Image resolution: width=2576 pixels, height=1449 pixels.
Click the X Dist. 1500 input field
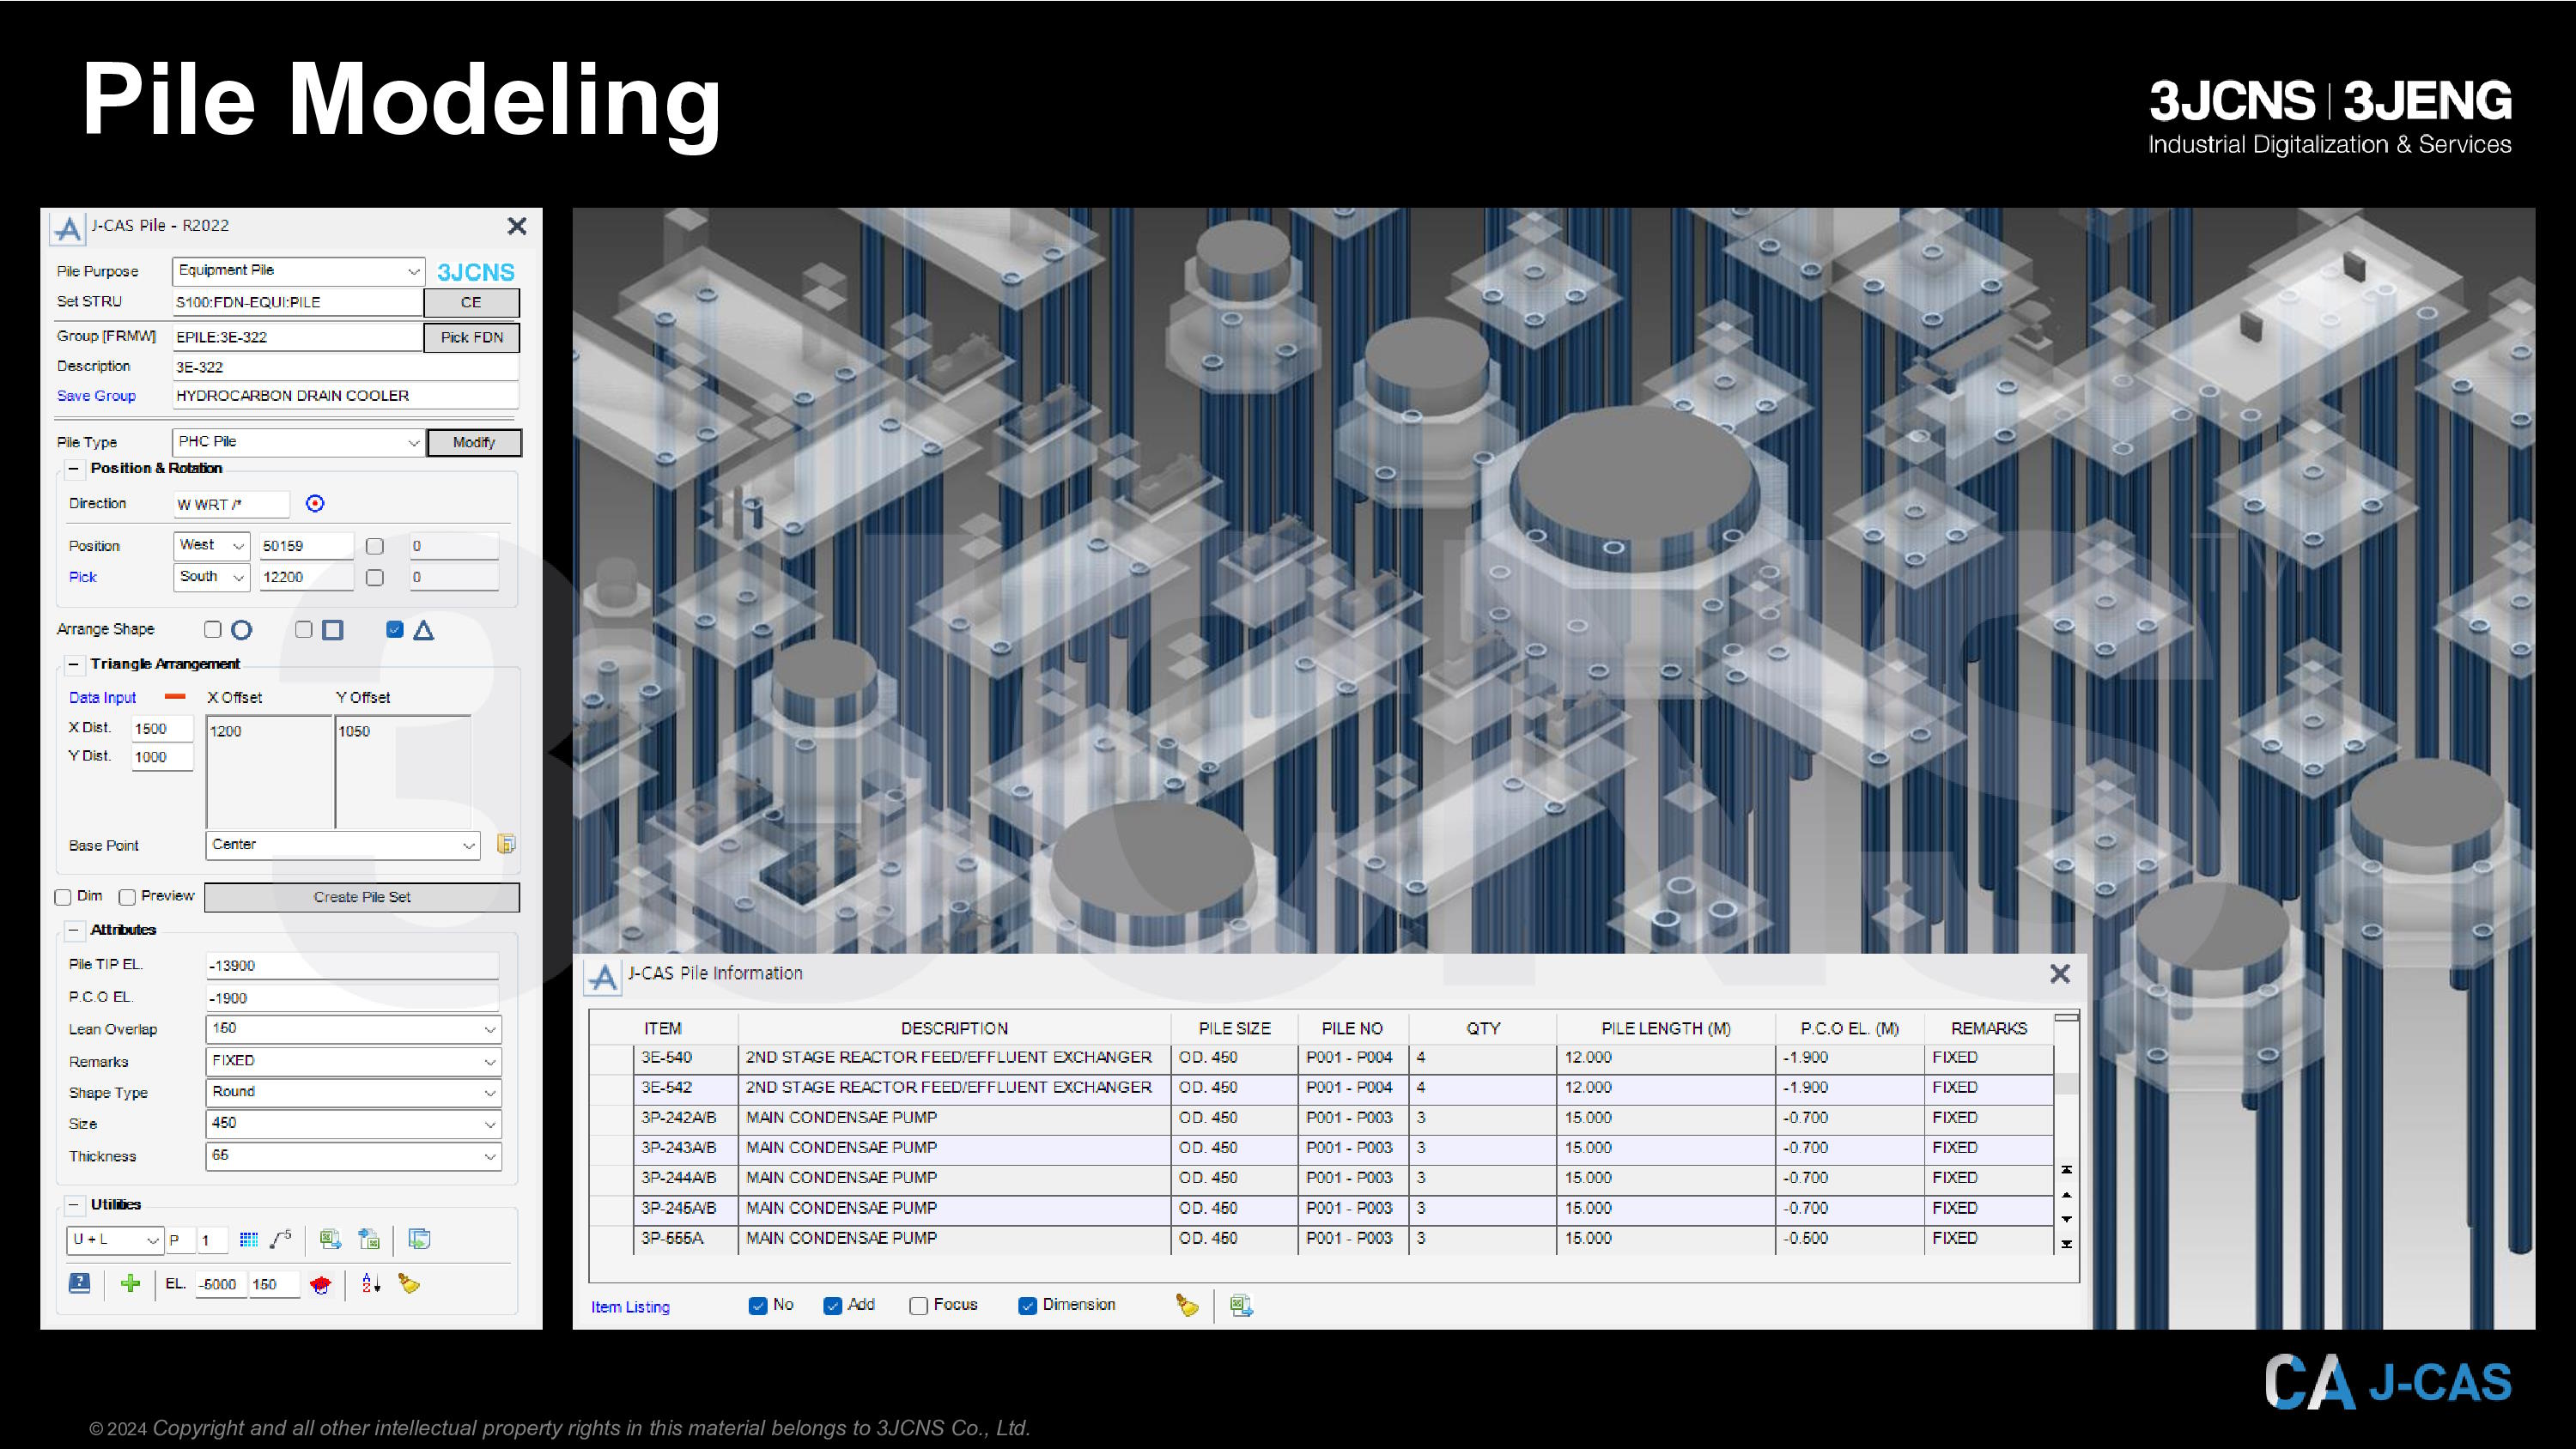(162, 729)
